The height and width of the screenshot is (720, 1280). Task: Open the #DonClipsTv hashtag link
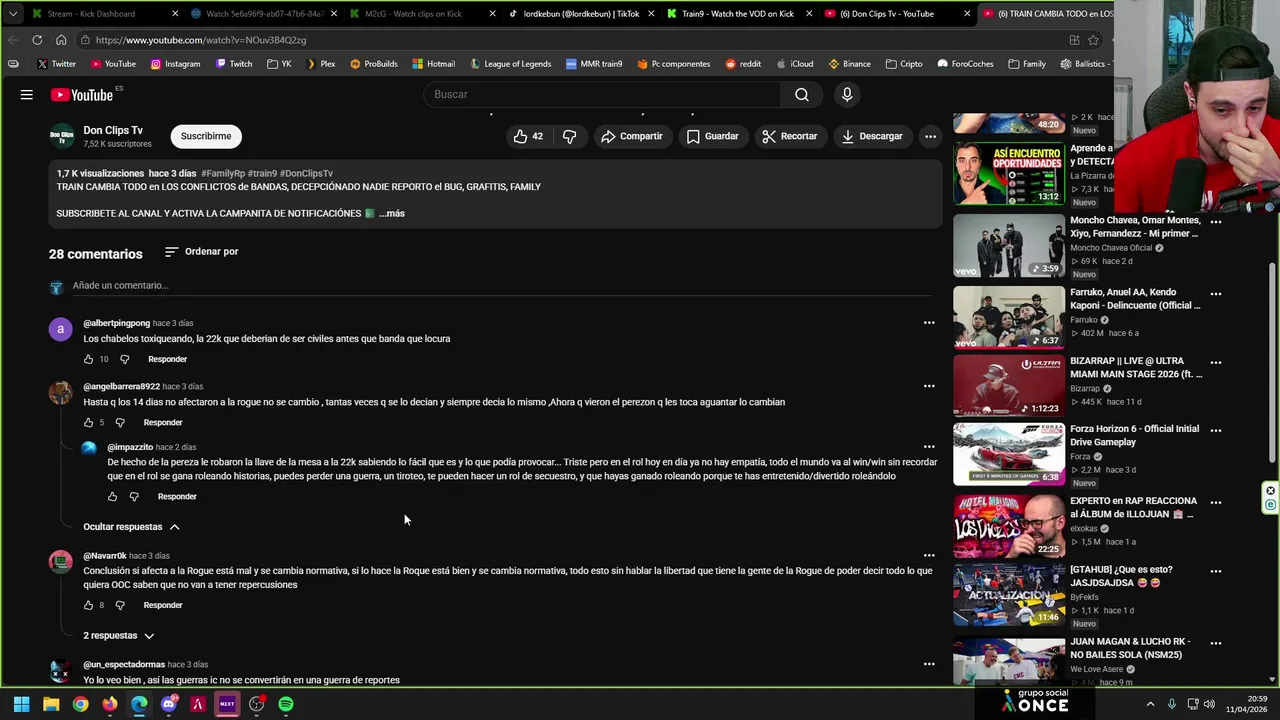[x=306, y=173]
